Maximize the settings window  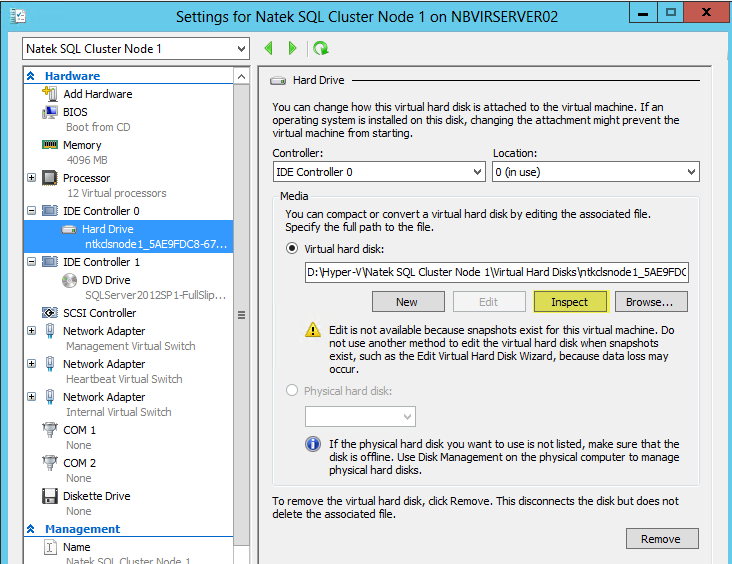click(671, 13)
